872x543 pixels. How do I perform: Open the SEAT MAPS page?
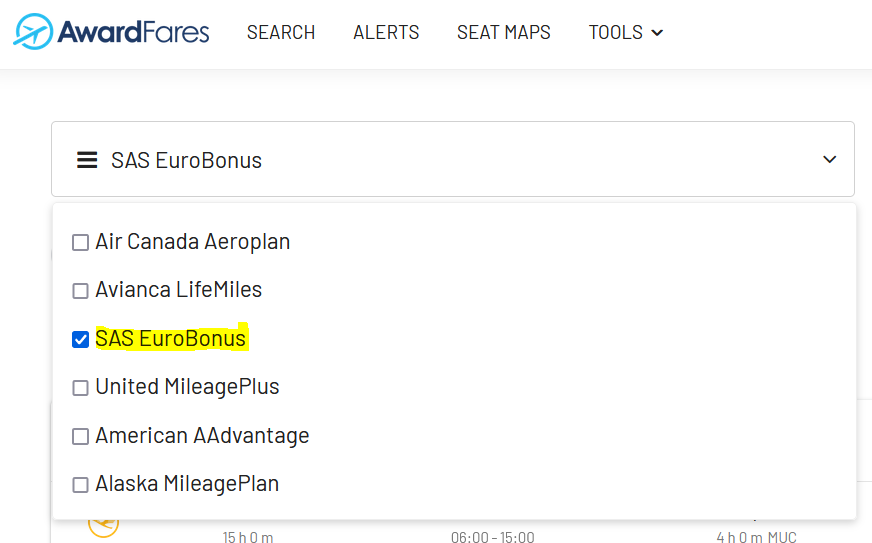(504, 33)
